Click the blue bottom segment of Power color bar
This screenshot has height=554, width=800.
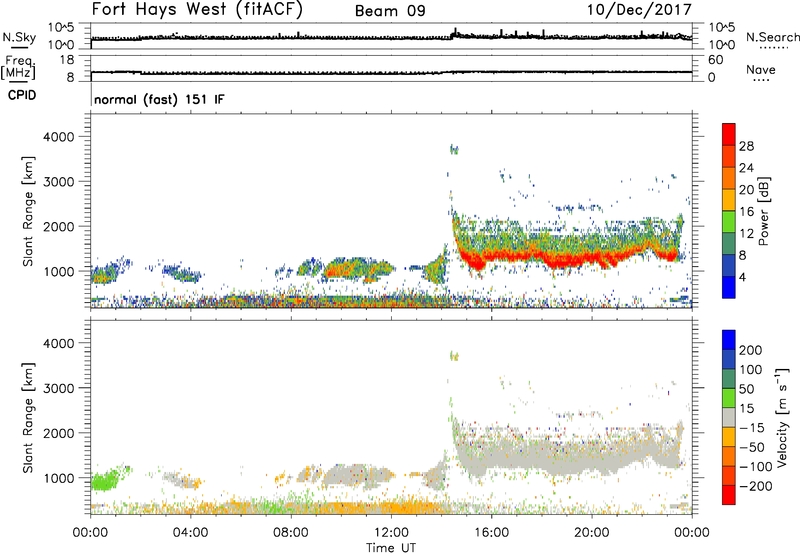tap(729, 287)
